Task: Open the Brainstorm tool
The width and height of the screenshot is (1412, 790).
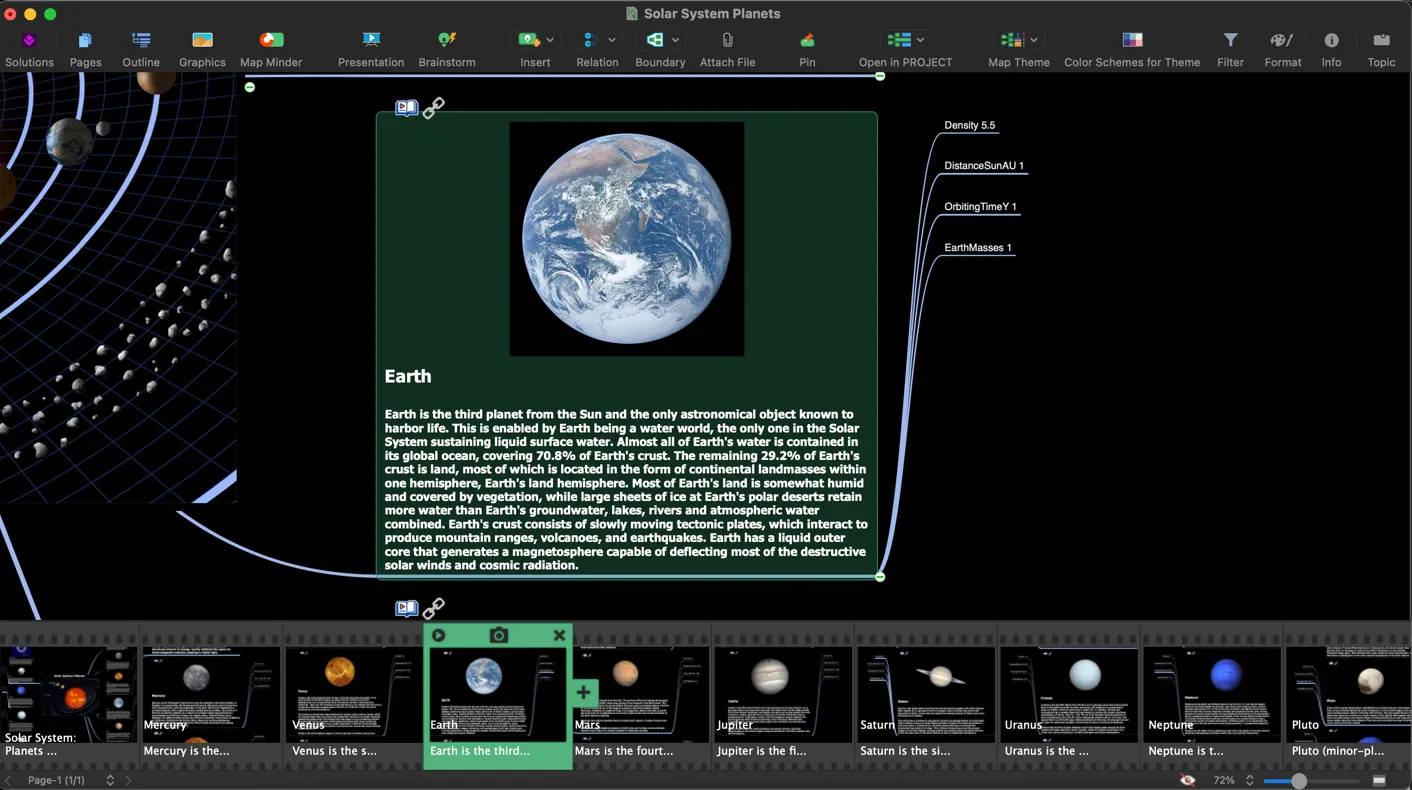Action: tap(446, 45)
